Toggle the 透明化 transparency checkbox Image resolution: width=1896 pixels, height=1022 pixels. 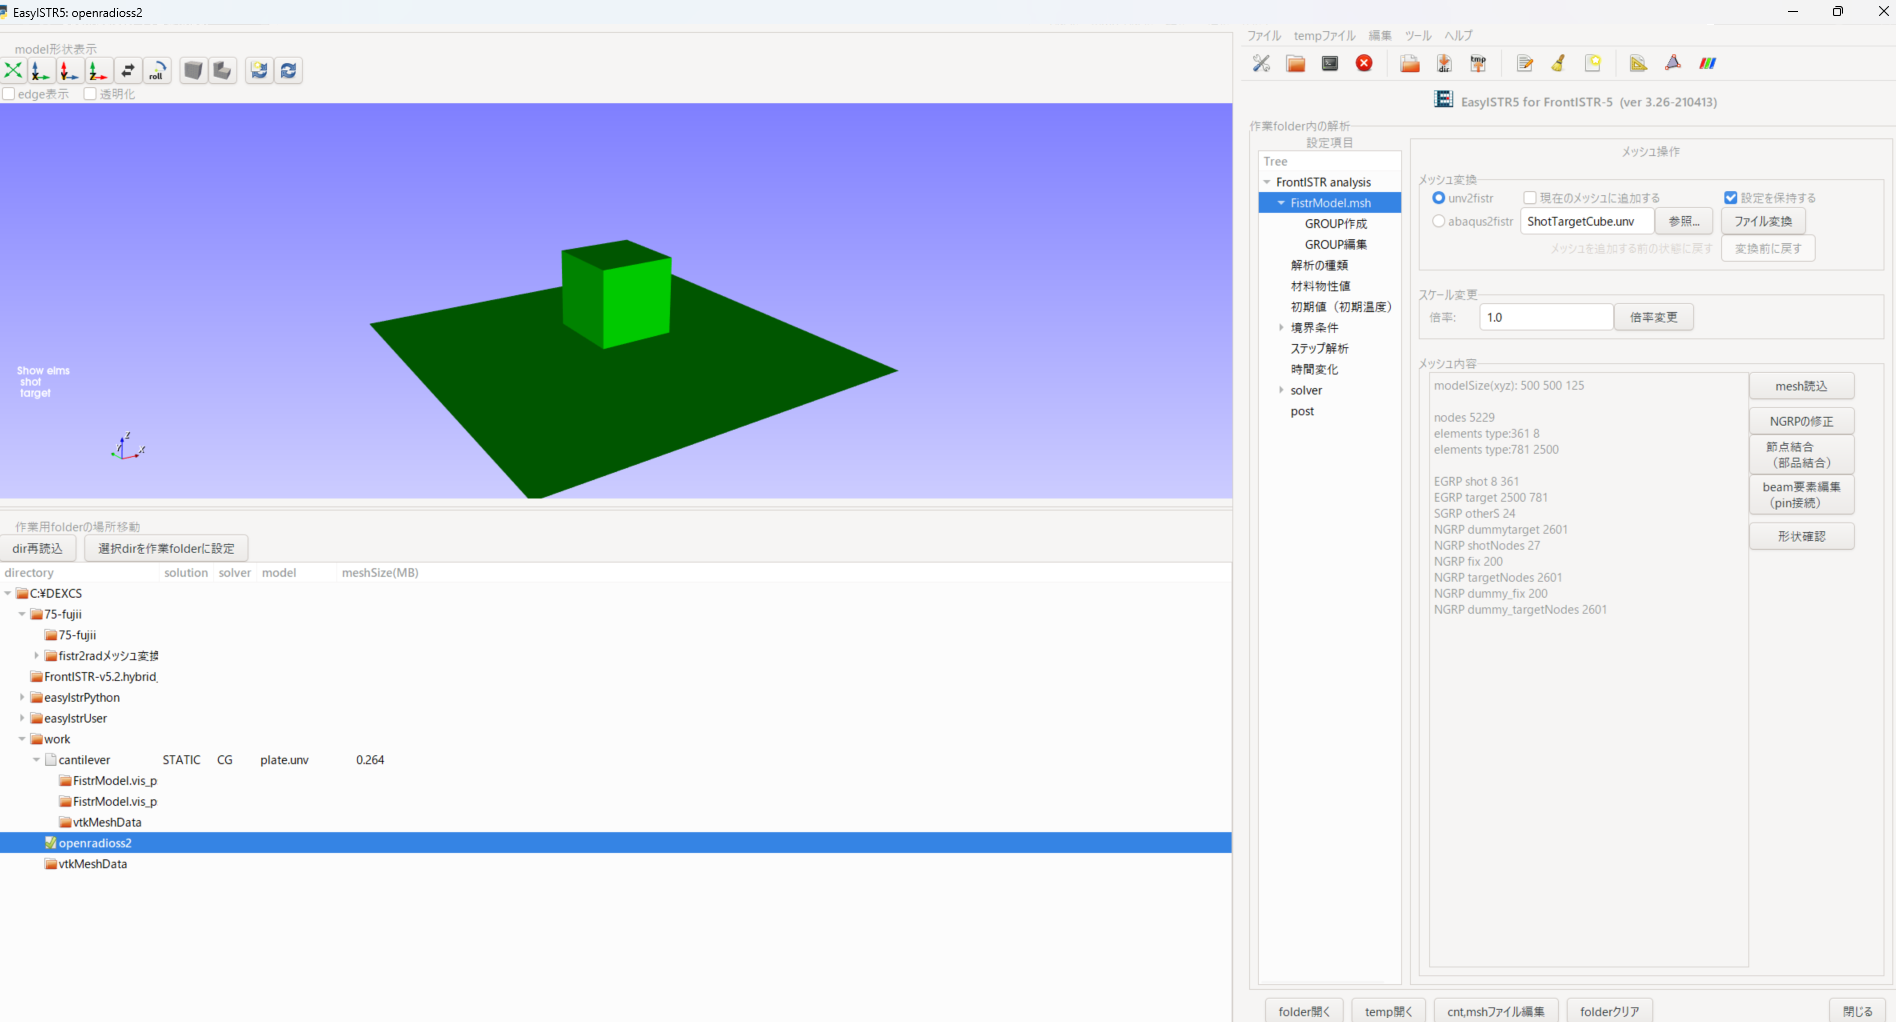click(x=90, y=94)
